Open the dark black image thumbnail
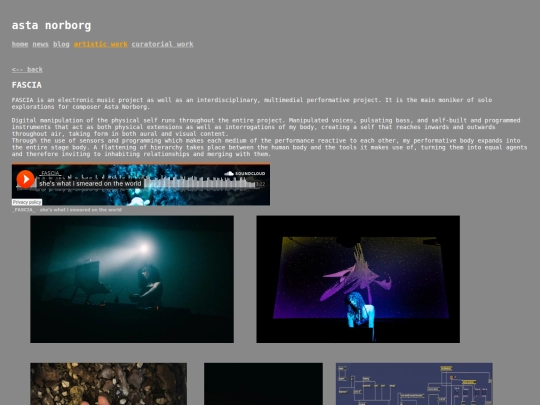Viewport: 540px width, 405px height. pos(263,384)
